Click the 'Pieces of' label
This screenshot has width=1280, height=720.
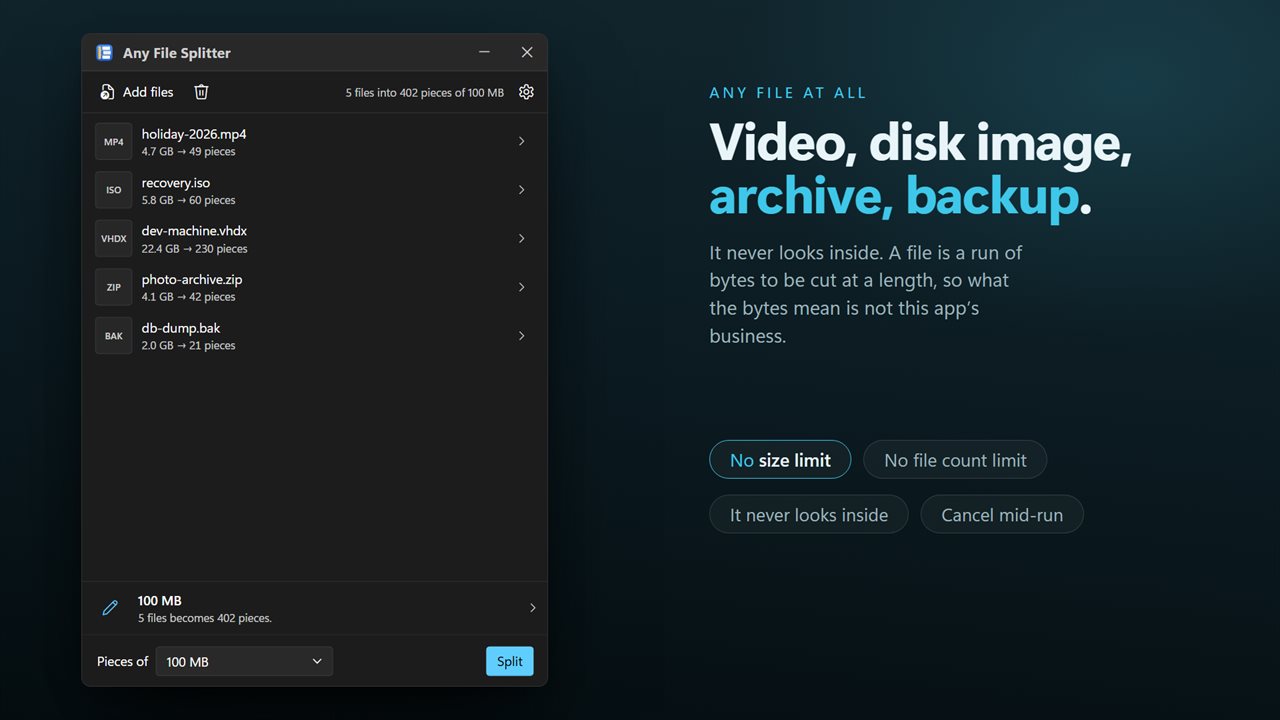[x=122, y=662]
